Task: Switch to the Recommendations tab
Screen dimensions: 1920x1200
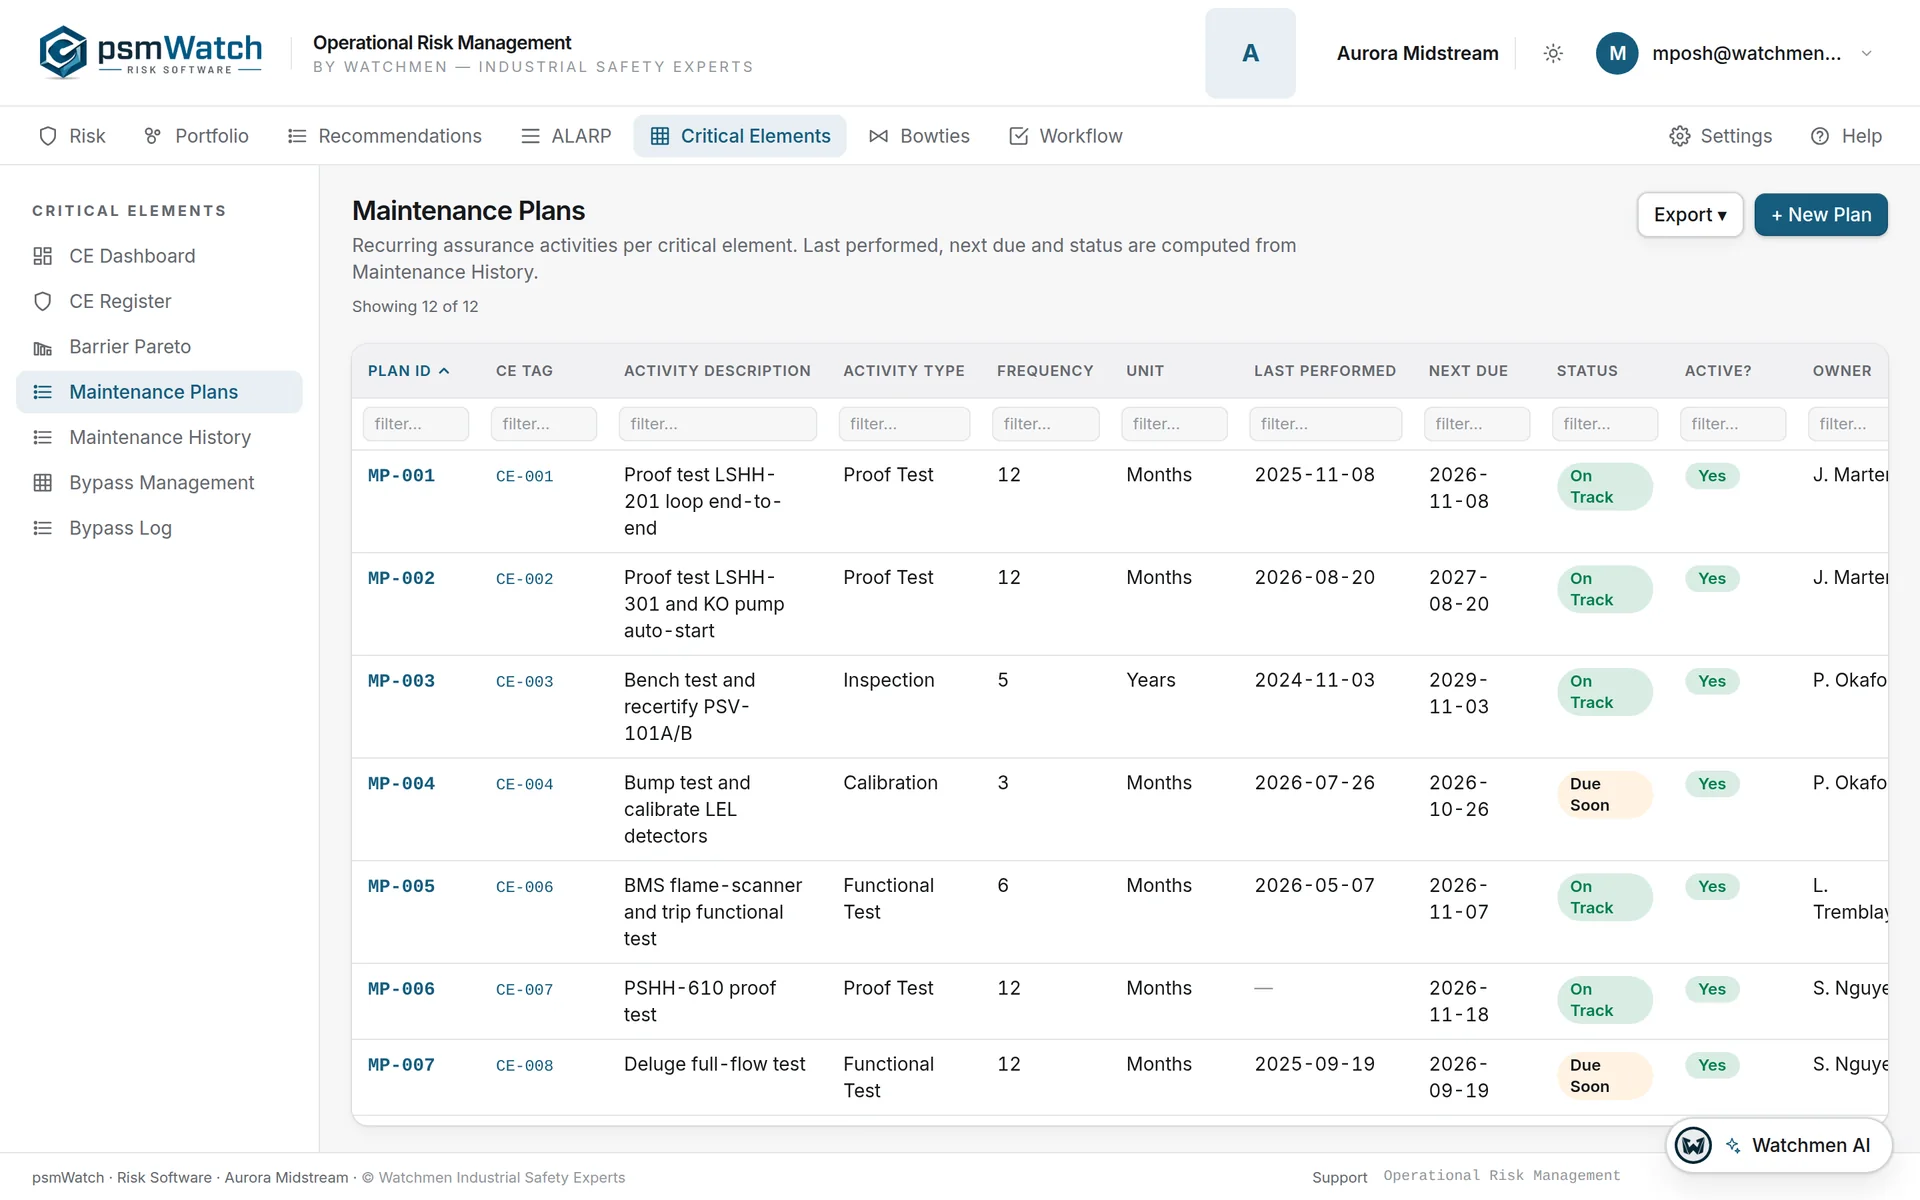Action: 384,136
